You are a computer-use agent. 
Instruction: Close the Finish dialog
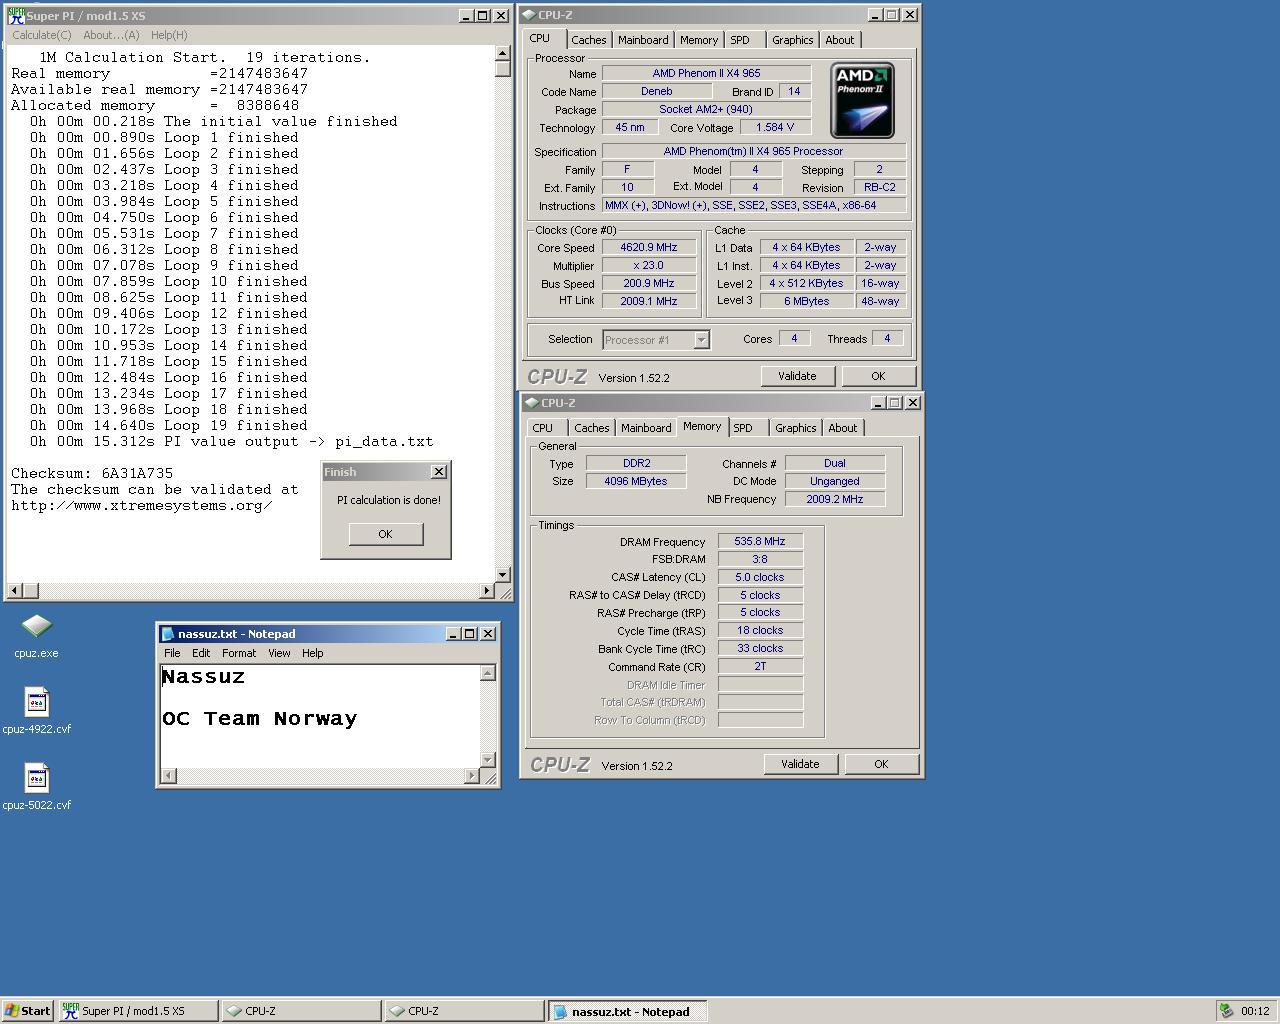pyautogui.click(x=438, y=472)
